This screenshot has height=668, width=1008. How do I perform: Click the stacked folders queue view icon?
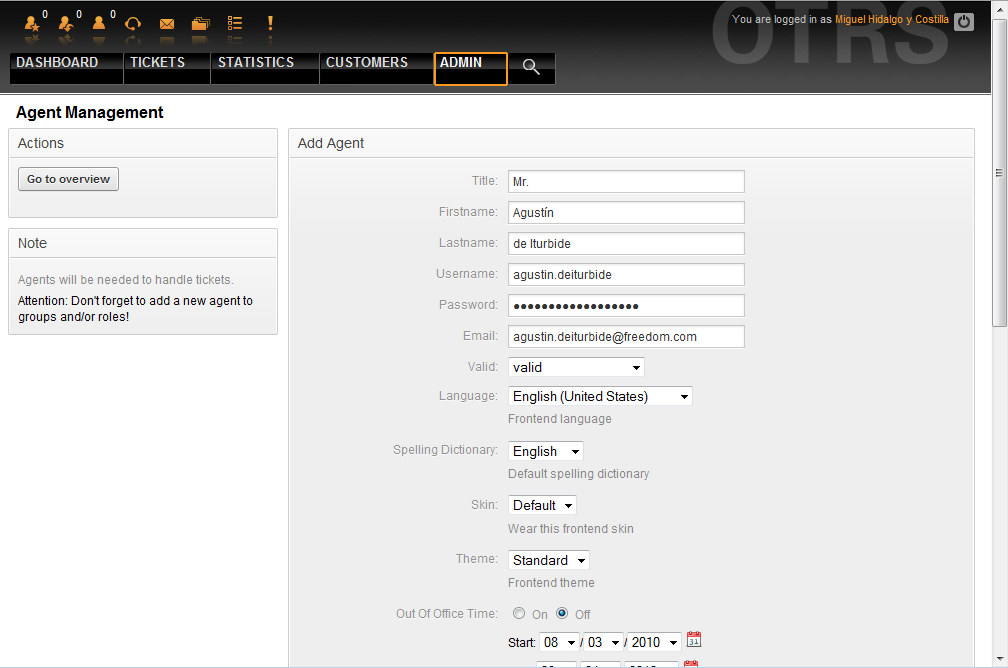point(201,23)
